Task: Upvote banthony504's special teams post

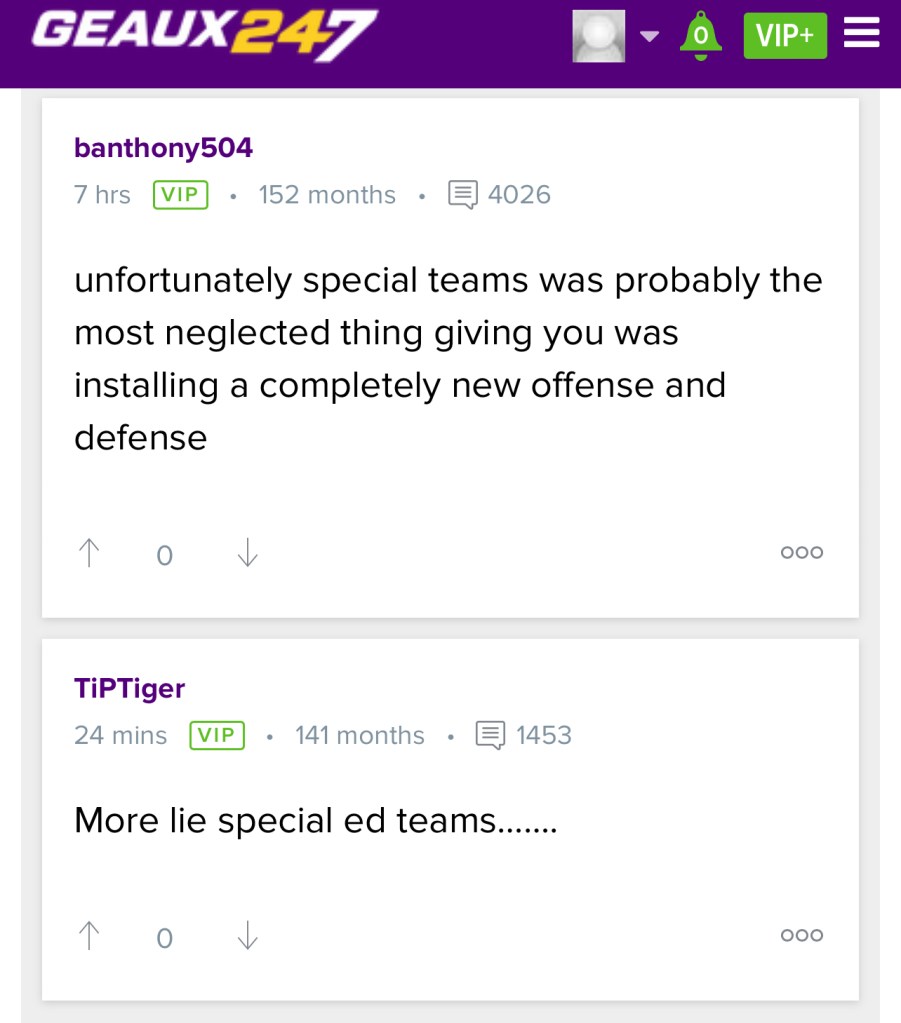Action: point(89,553)
